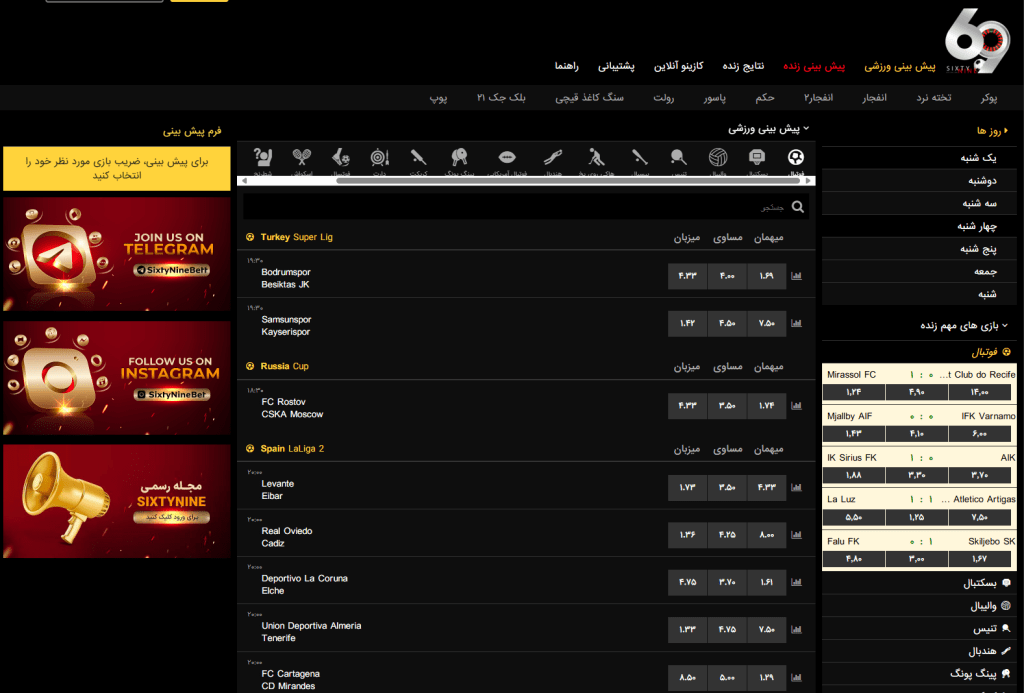1024x693 pixels.
Task: Open the Follow Us on Instagram banner
Action: pos(117,378)
